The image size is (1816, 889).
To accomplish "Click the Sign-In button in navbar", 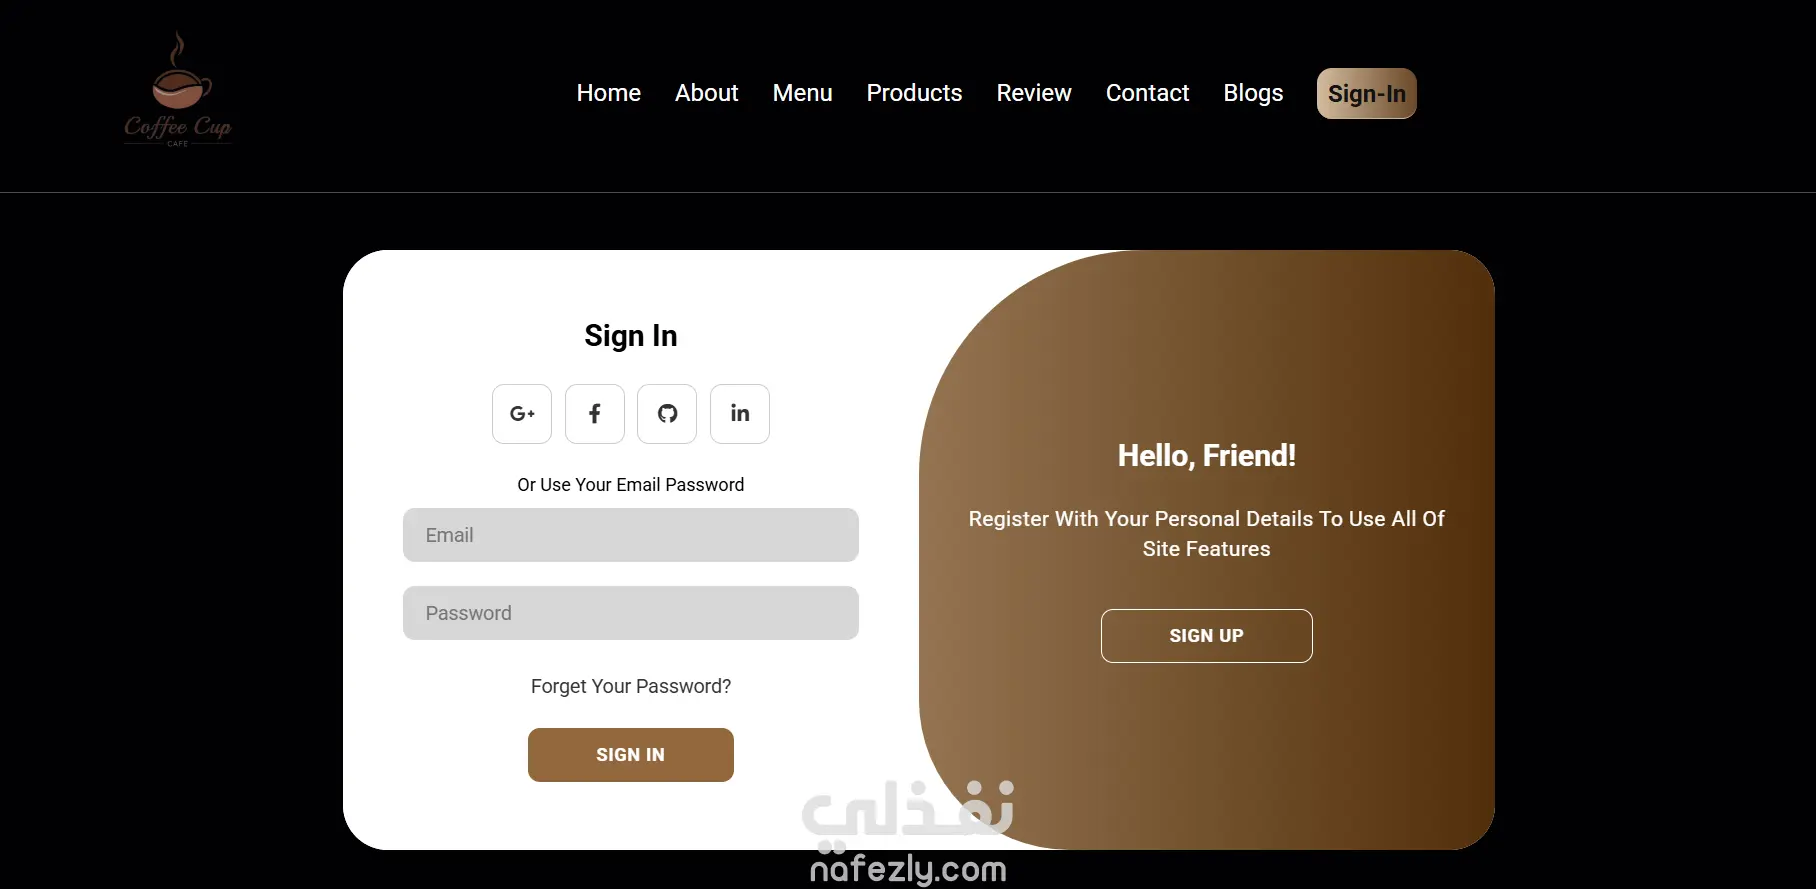I will (1367, 94).
